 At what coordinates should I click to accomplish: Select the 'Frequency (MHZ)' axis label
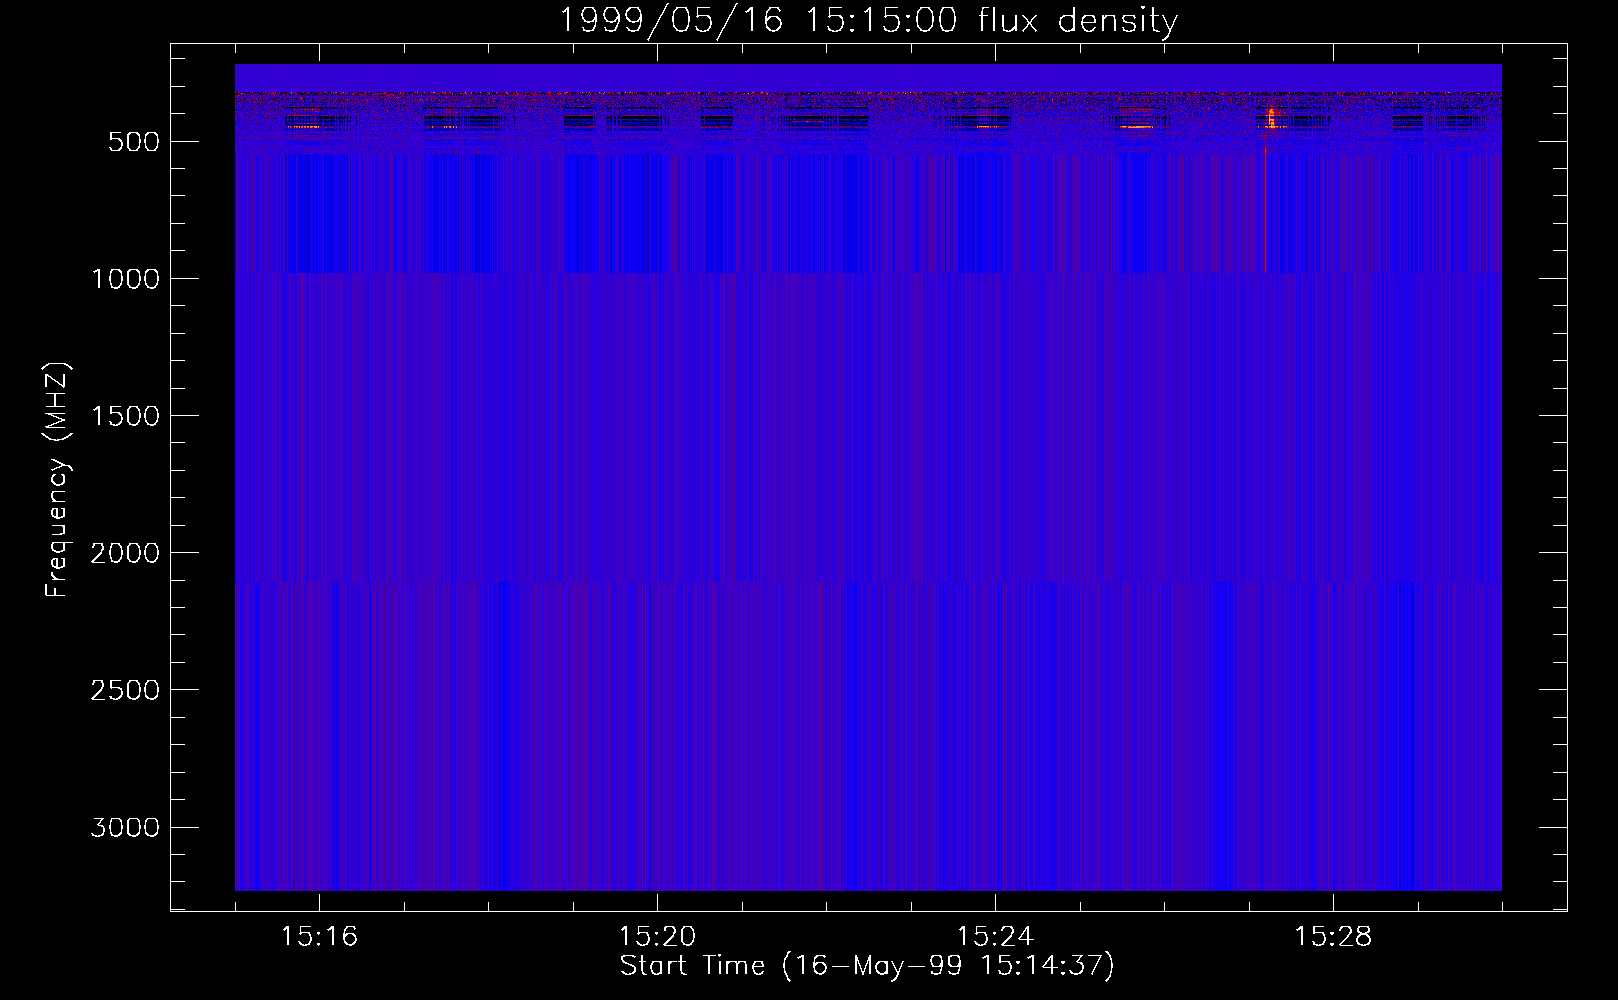tap(57, 480)
